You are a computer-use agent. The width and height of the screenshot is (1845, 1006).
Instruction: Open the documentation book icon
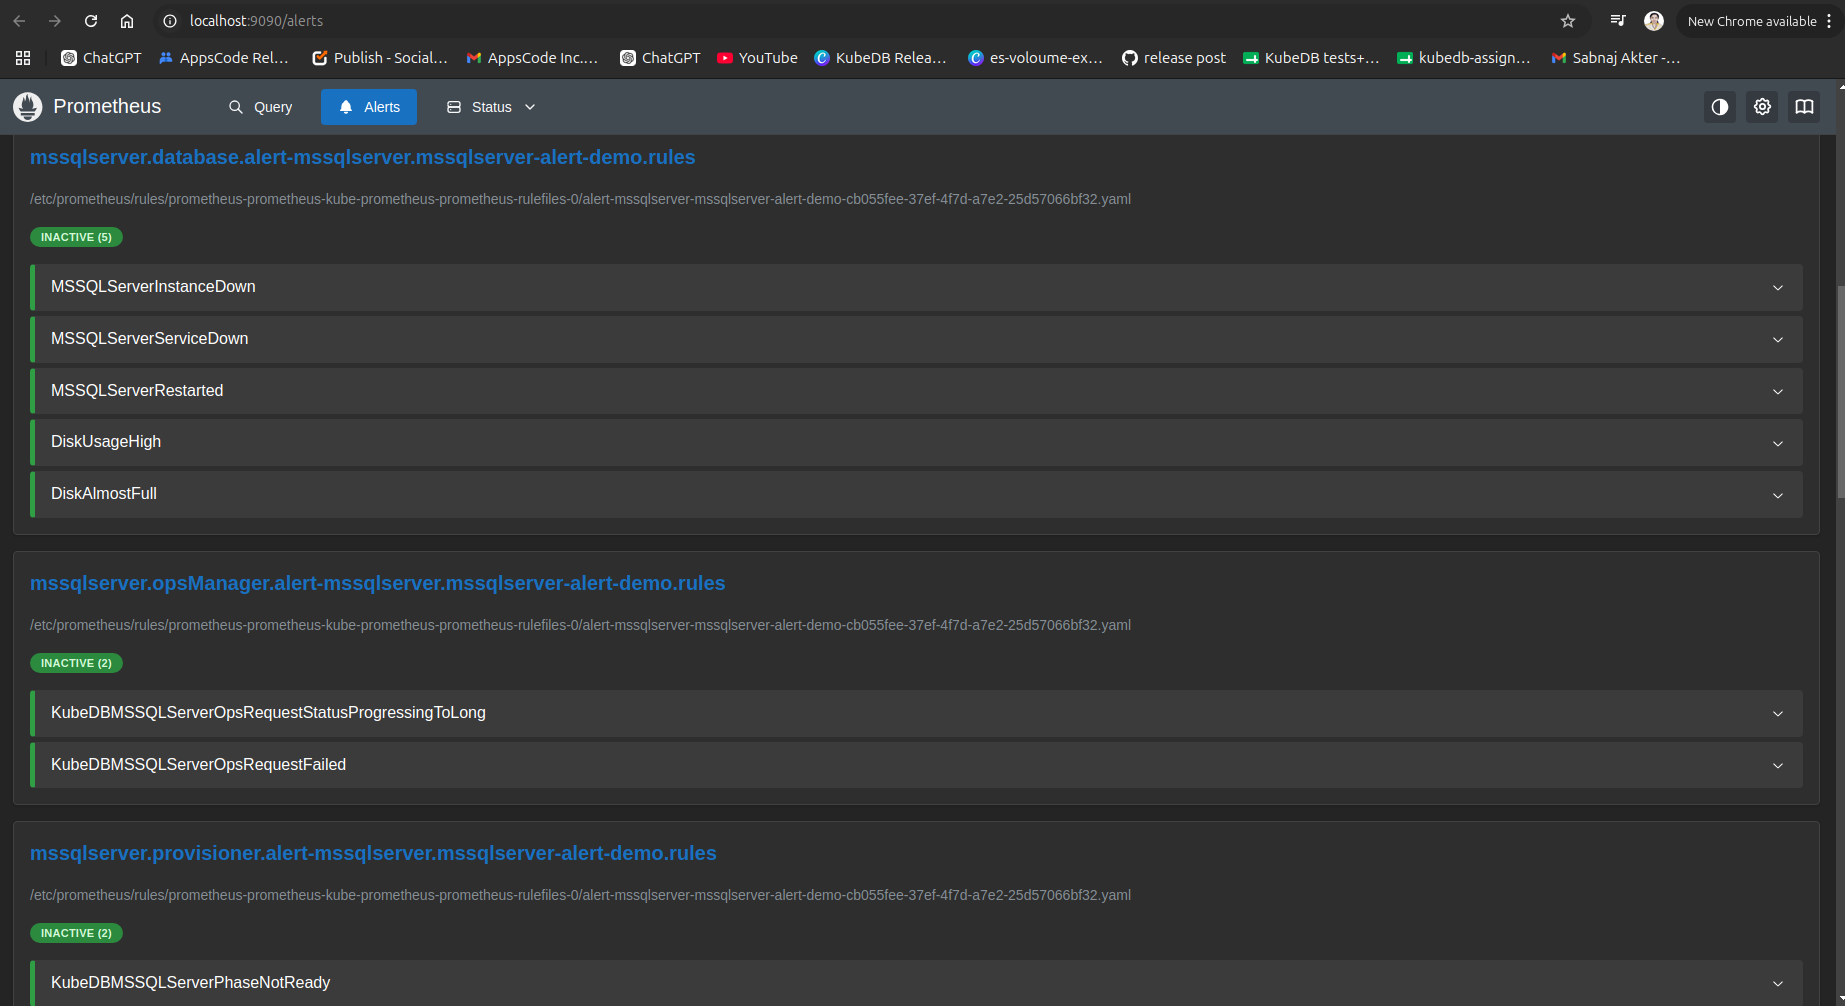click(1804, 107)
